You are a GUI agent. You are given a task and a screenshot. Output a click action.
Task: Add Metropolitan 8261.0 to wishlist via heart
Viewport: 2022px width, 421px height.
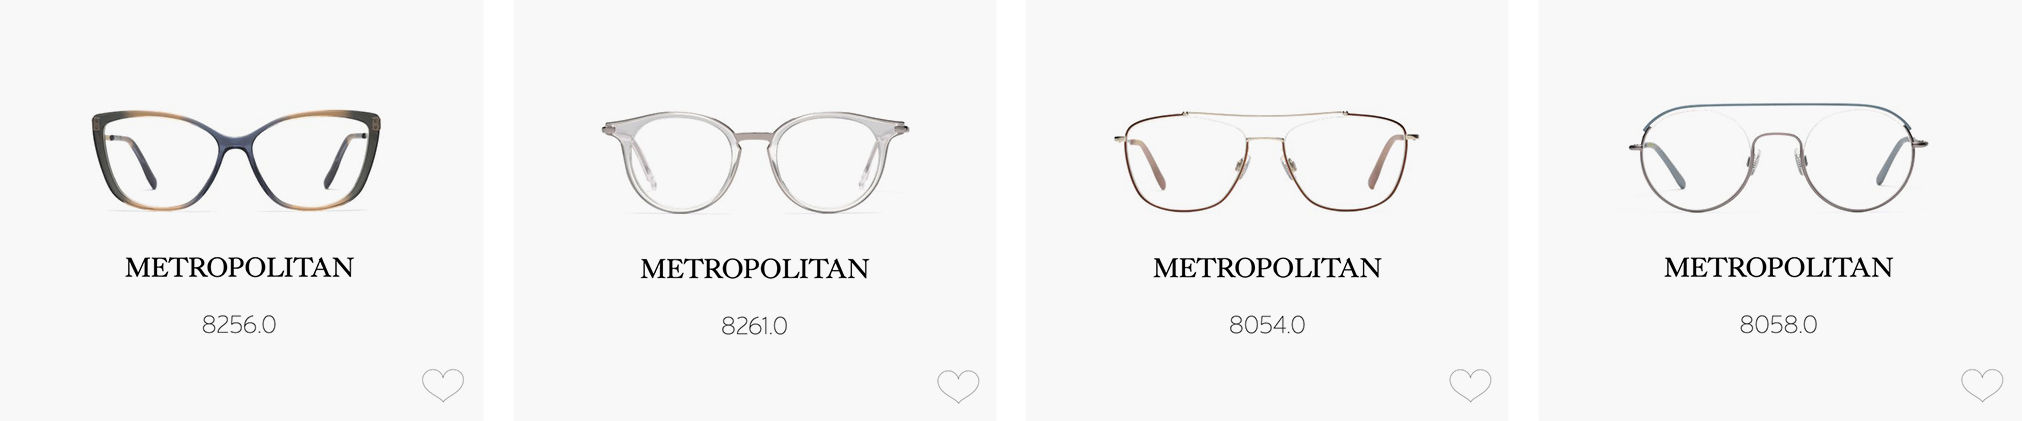click(958, 386)
